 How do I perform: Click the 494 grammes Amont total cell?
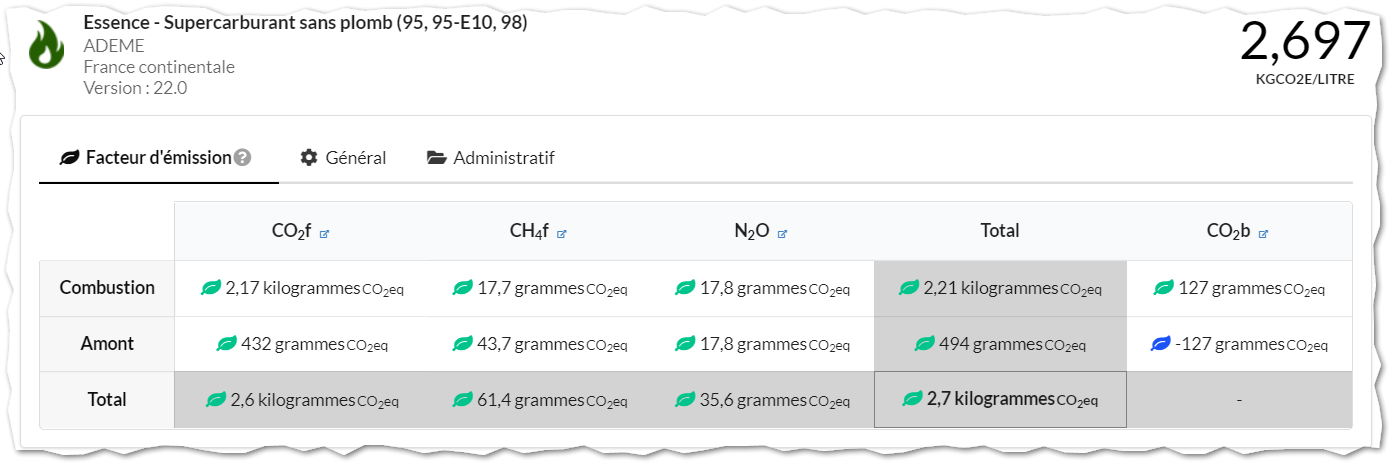[x=1000, y=344]
